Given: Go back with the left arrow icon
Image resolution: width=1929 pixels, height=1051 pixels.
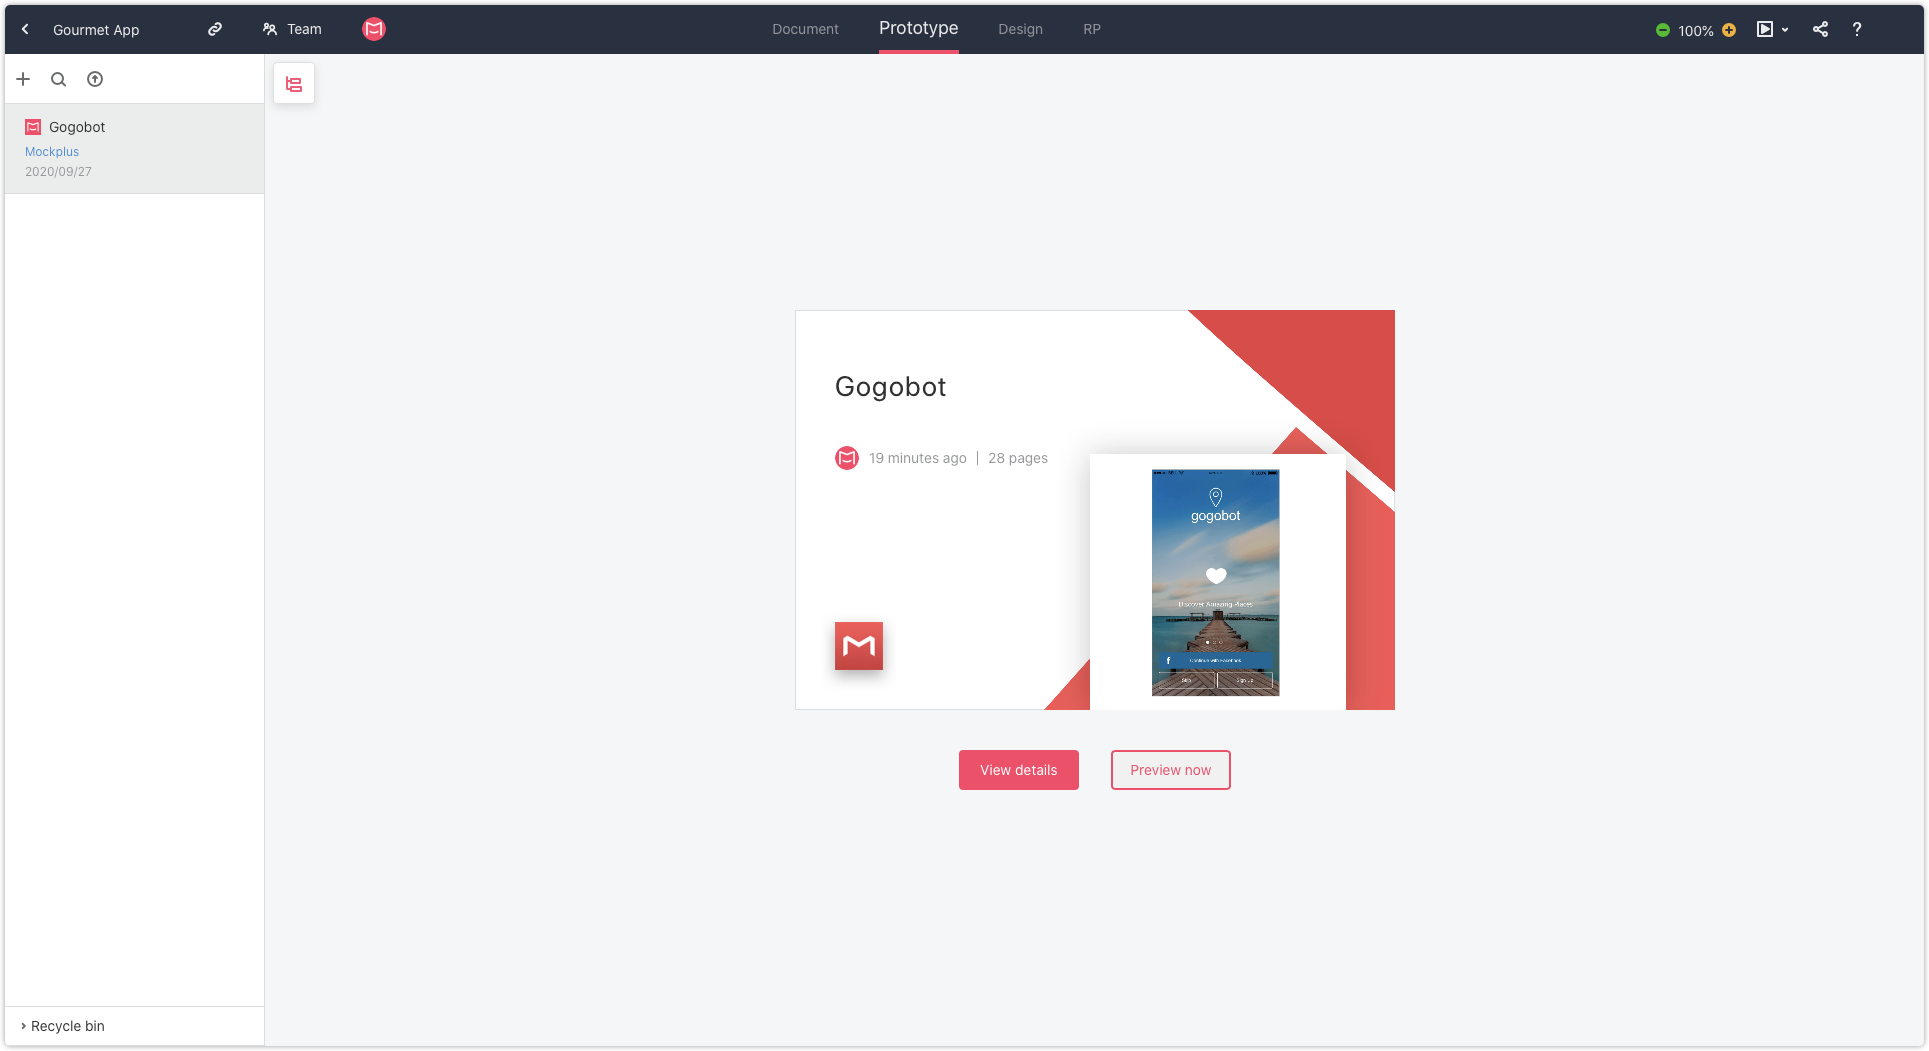Looking at the screenshot, I should [x=26, y=29].
